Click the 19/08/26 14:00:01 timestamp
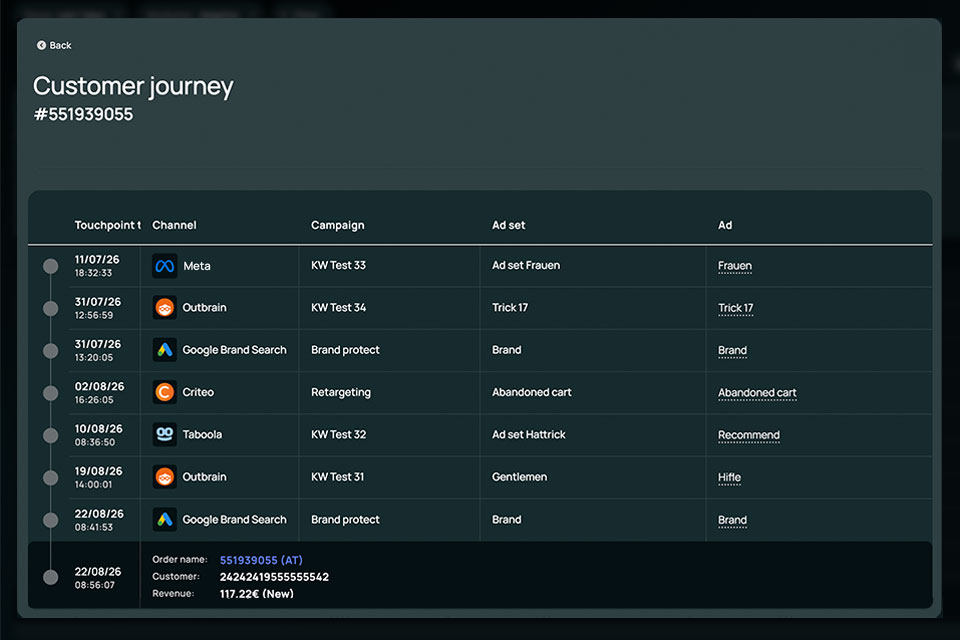960x640 pixels. pyautogui.click(x=99, y=477)
